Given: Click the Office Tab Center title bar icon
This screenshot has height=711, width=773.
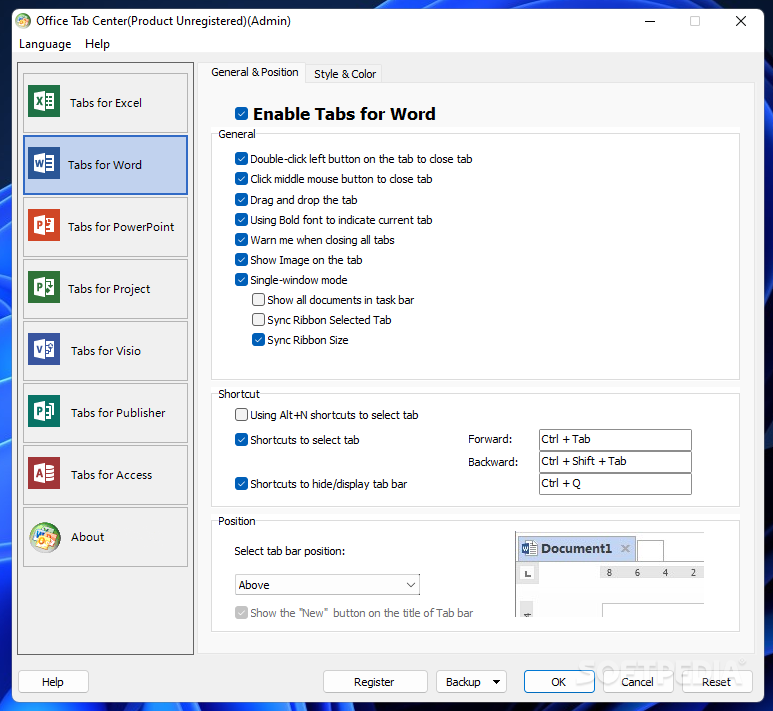Looking at the screenshot, I should pyautogui.click(x=23, y=21).
